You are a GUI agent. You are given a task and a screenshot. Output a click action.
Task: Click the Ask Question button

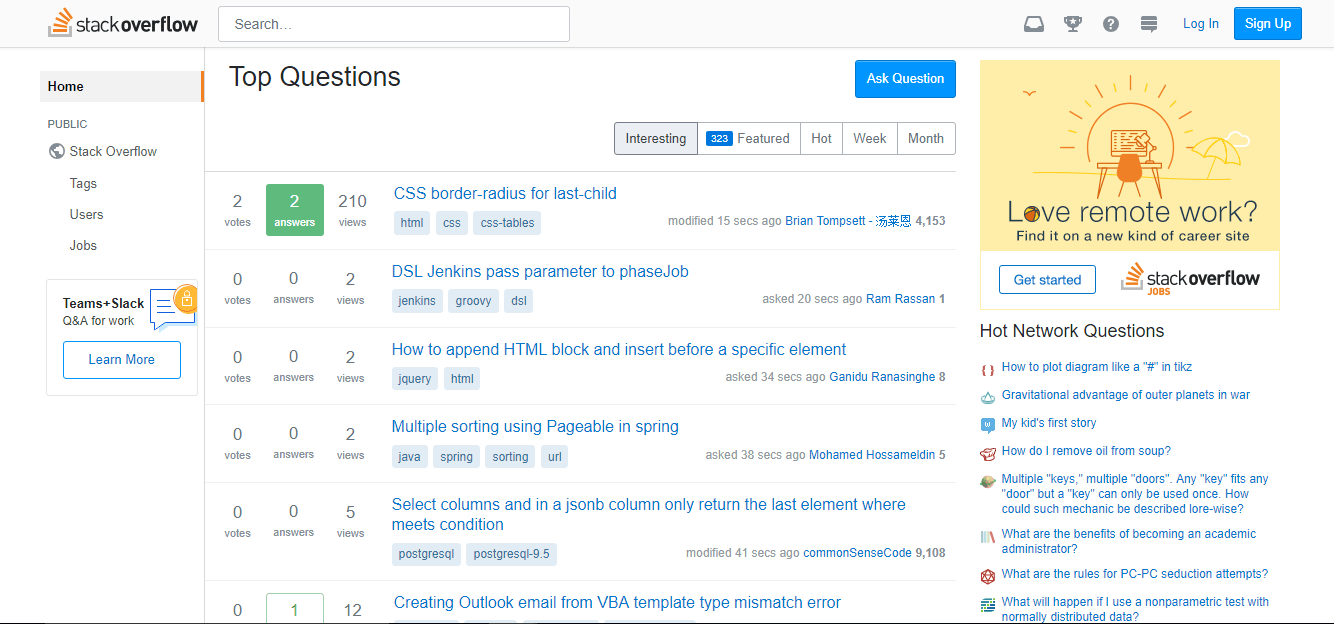(x=905, y=78)
